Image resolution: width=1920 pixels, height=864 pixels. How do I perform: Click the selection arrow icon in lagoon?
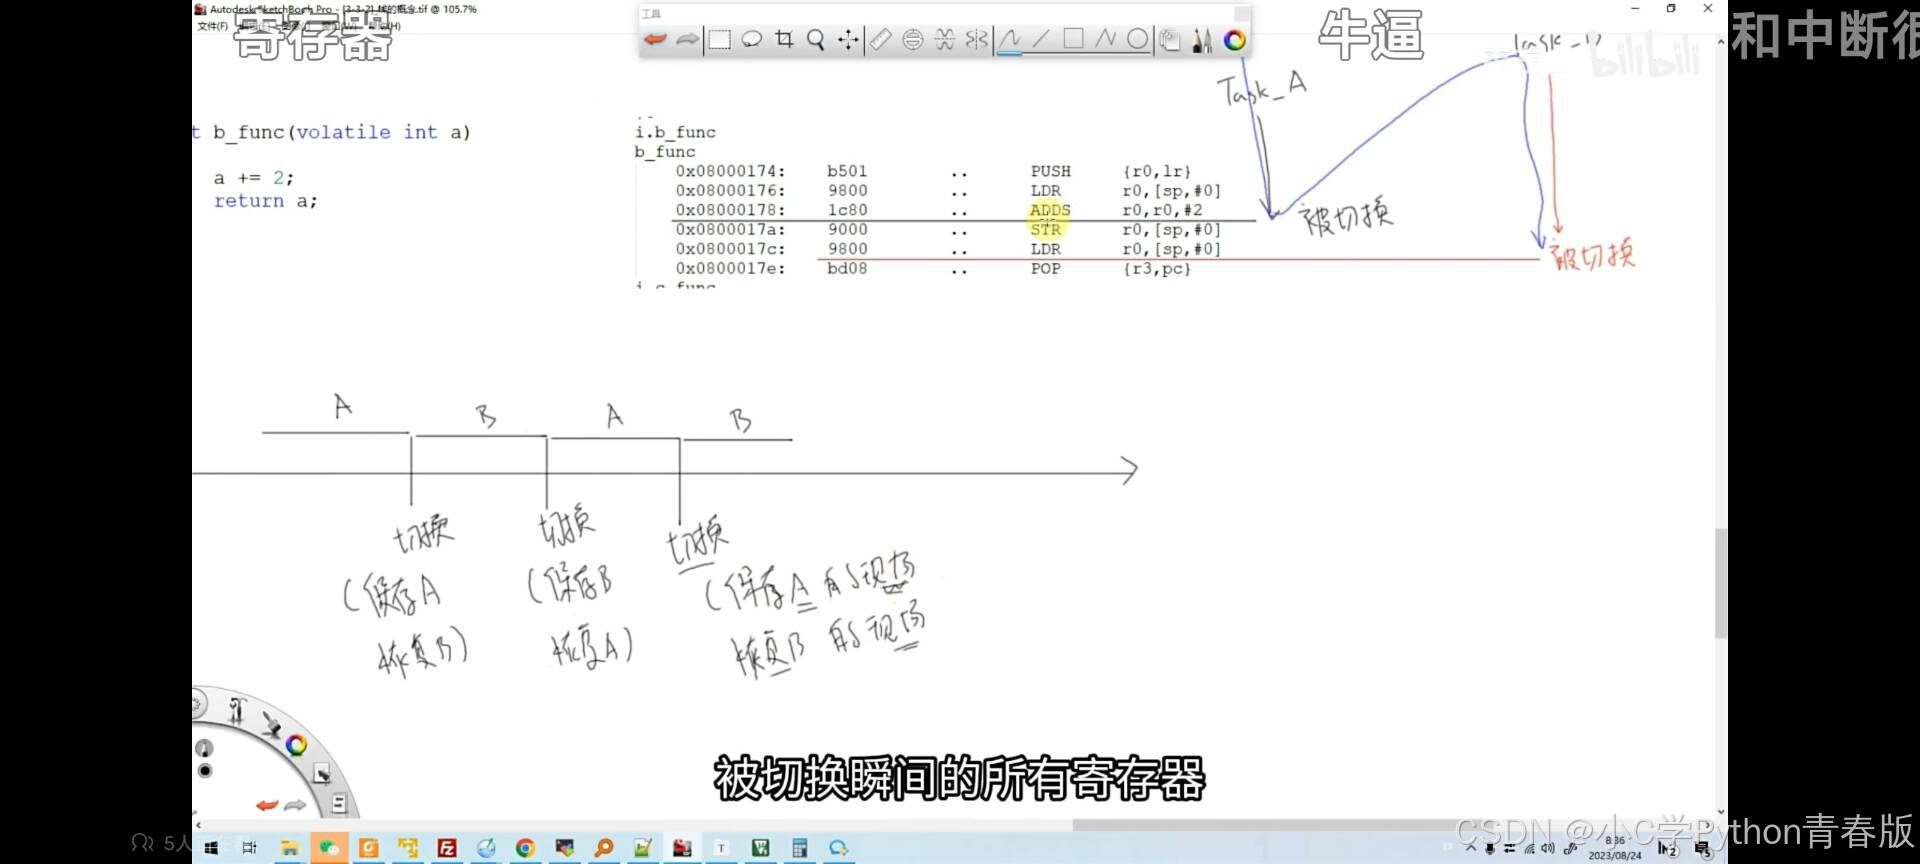pyautogui.click(x=322, y=773)
